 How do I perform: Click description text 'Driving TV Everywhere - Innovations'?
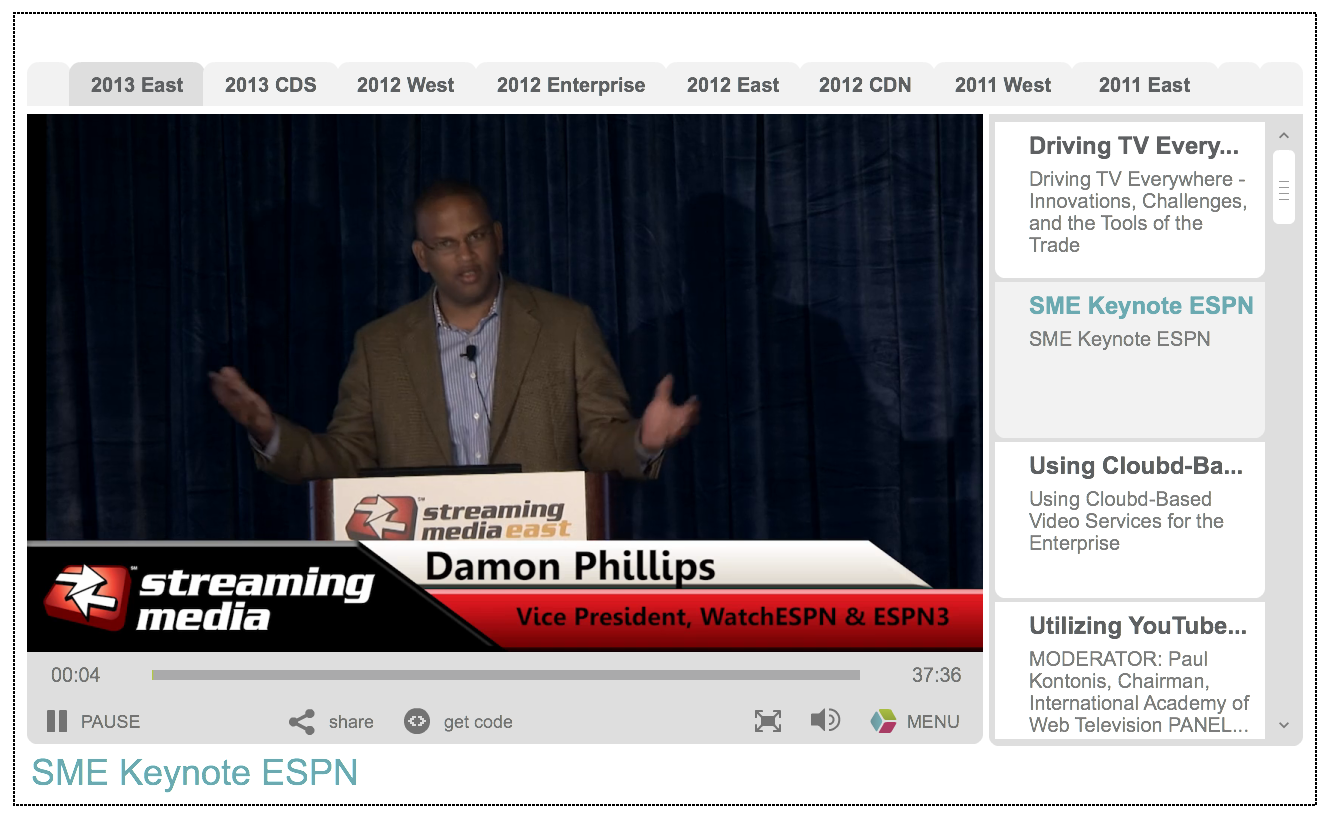pos(1138,212)
